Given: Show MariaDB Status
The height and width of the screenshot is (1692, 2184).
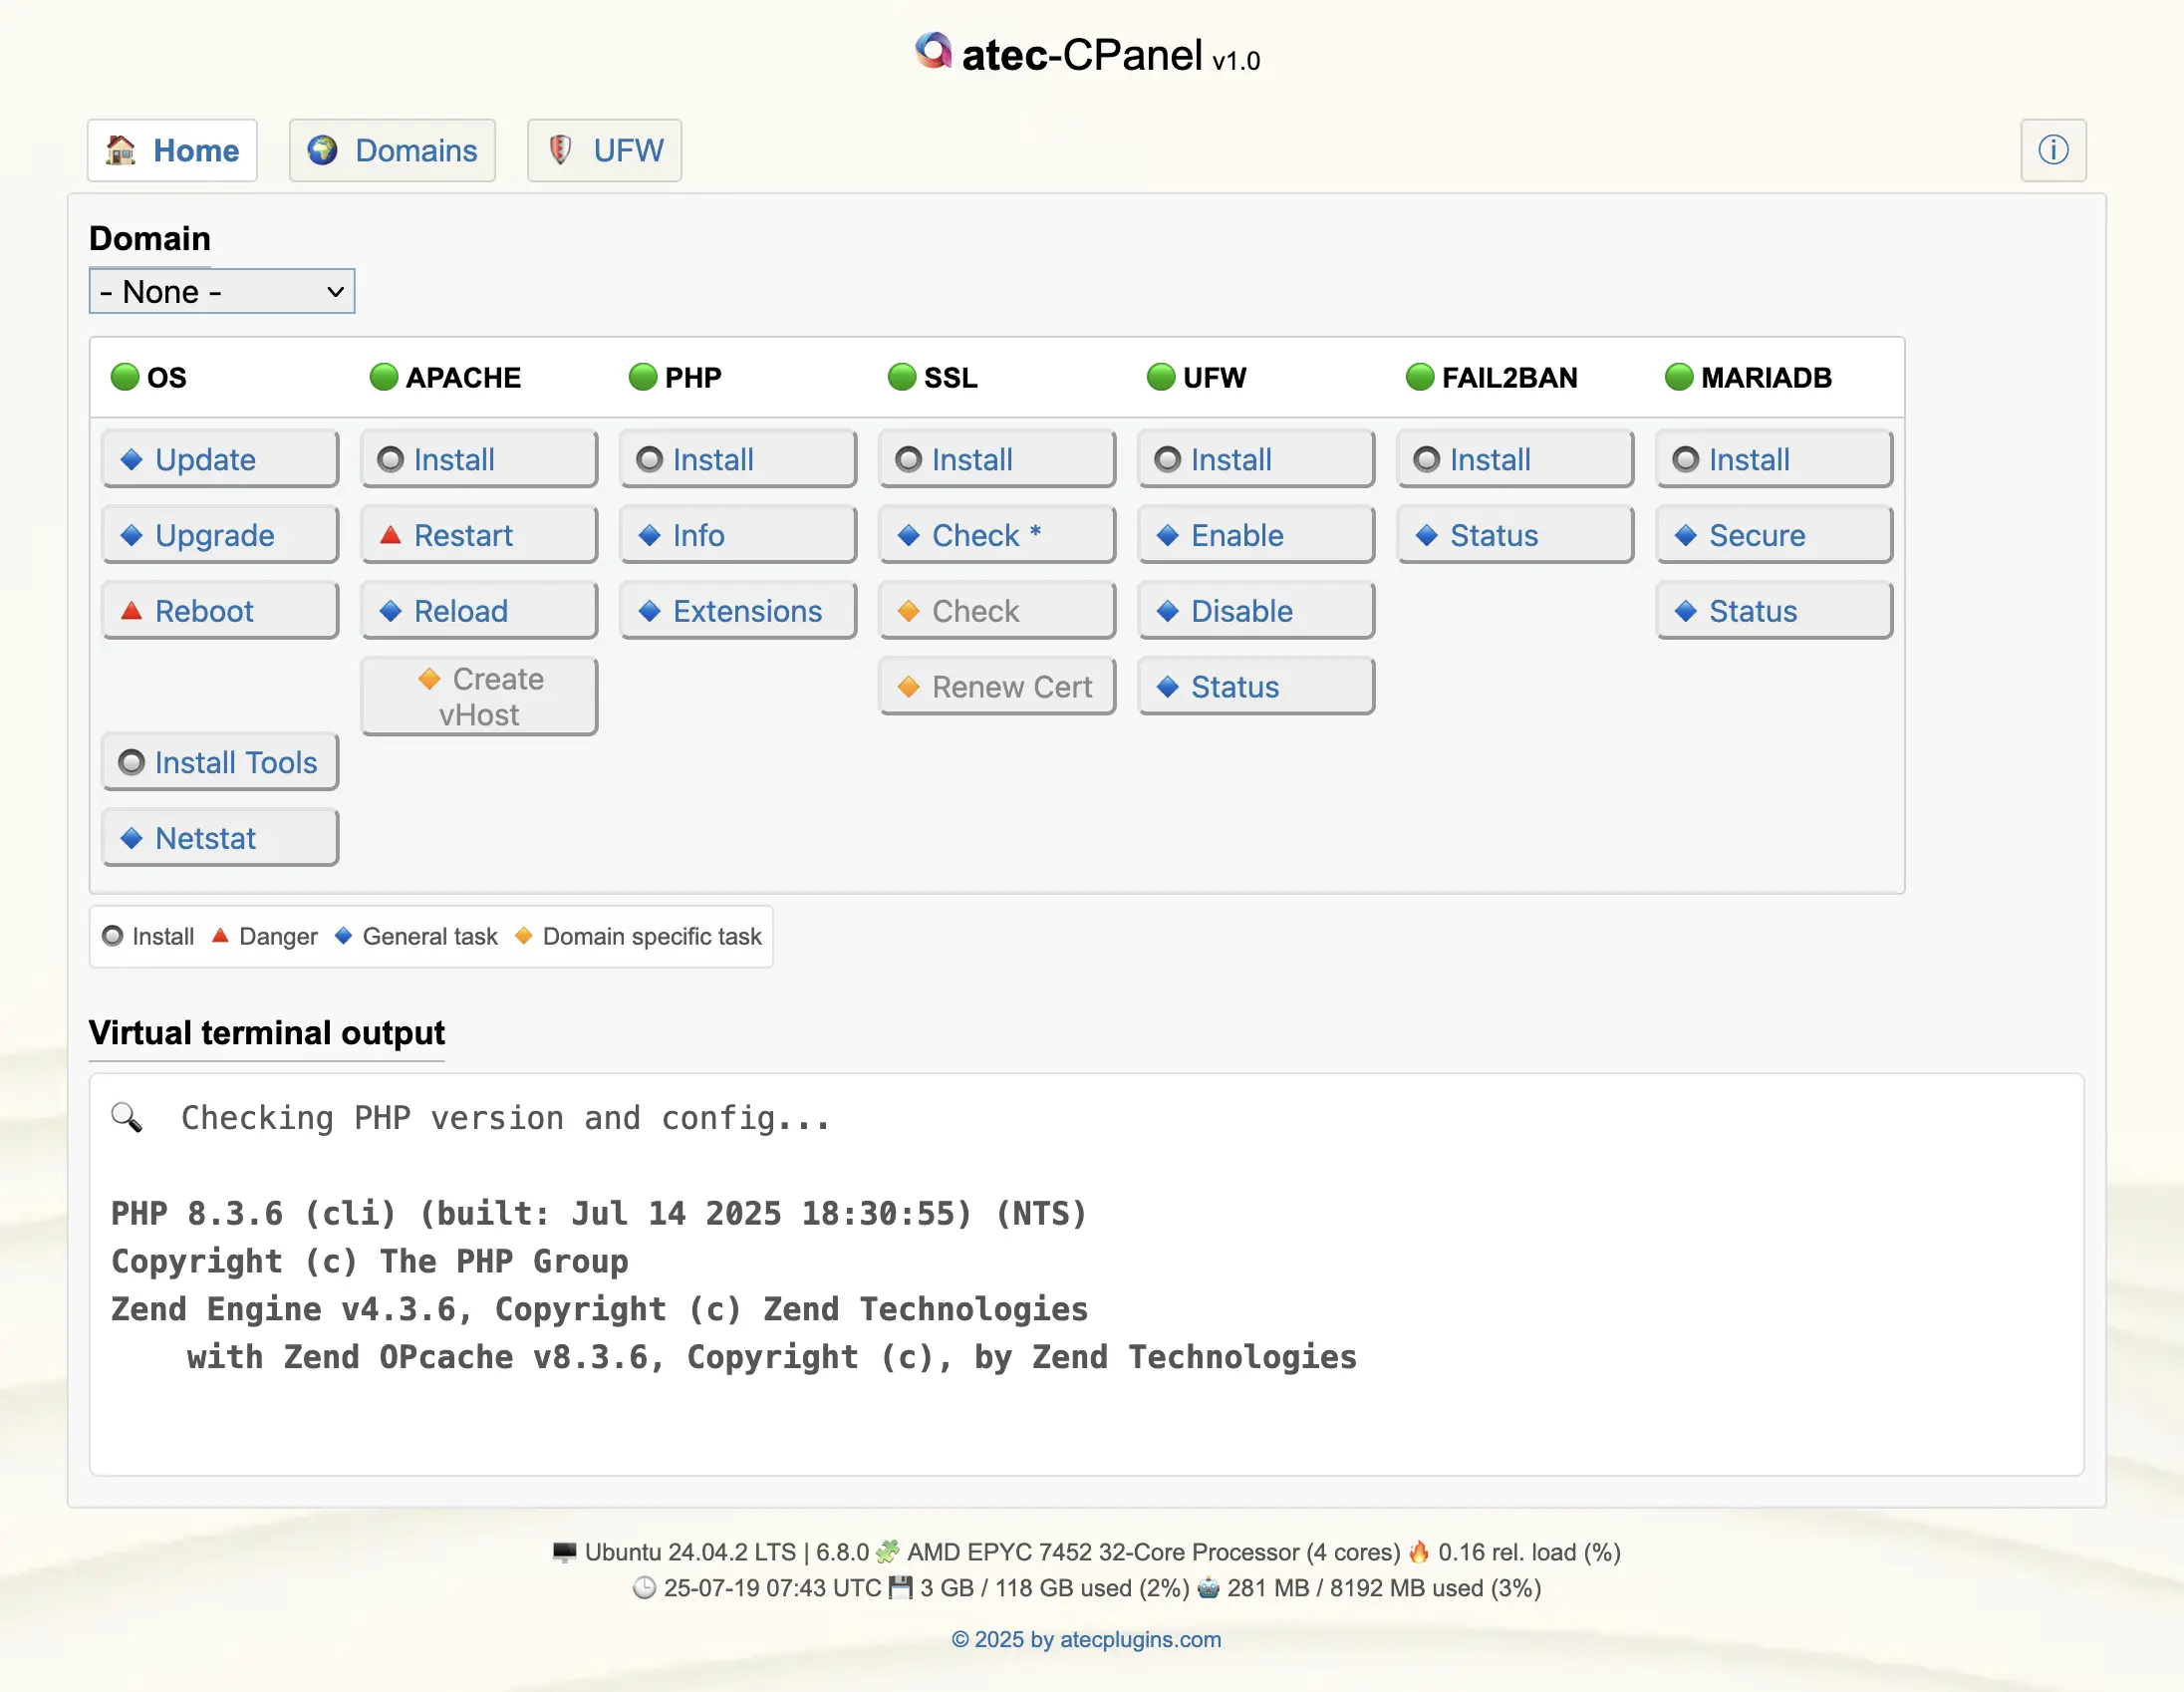Looking at the screenshot, I should click(x=1774, y=611).
